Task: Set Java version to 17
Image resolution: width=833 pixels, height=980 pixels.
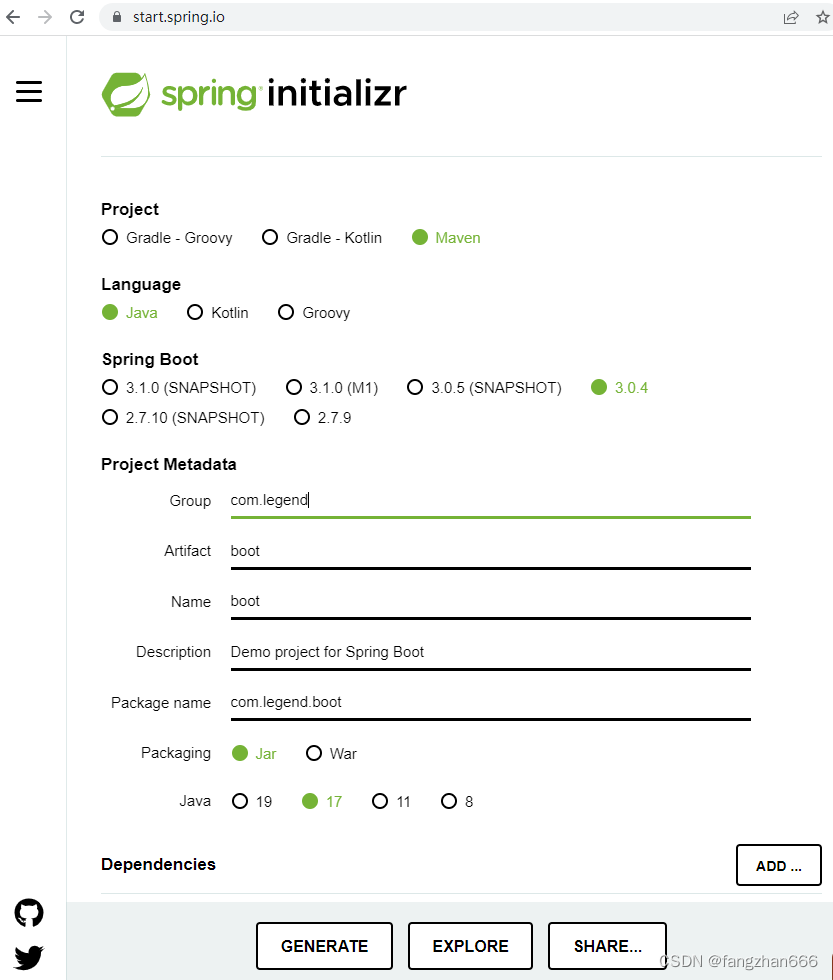Action: pyautogui.click(x=322, y=801)
